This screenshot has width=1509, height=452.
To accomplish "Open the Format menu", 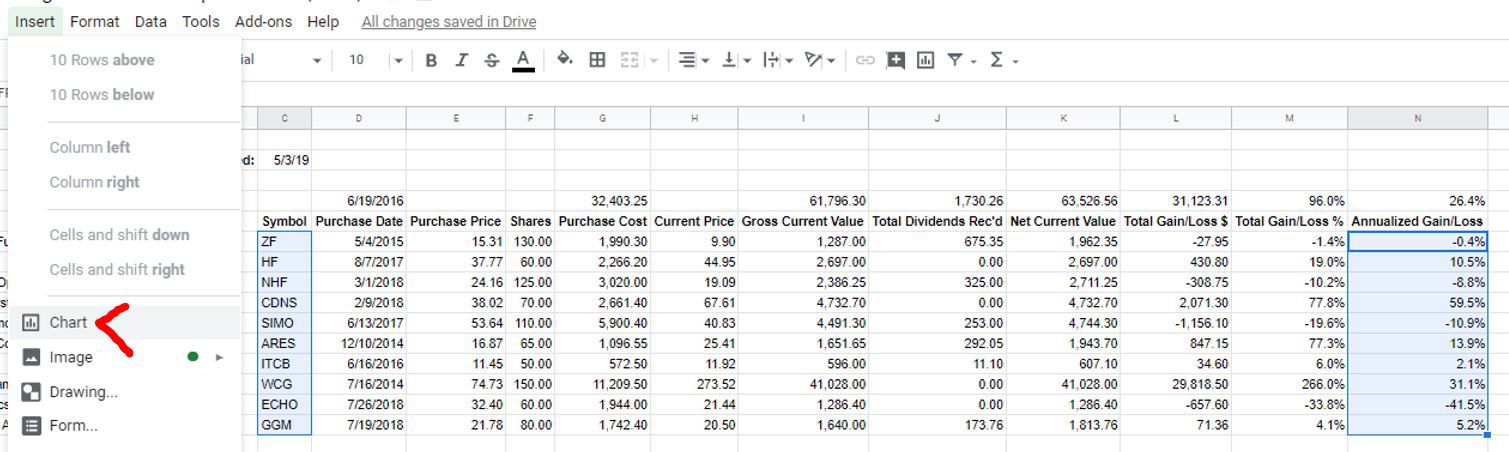I will click(94, 21).
